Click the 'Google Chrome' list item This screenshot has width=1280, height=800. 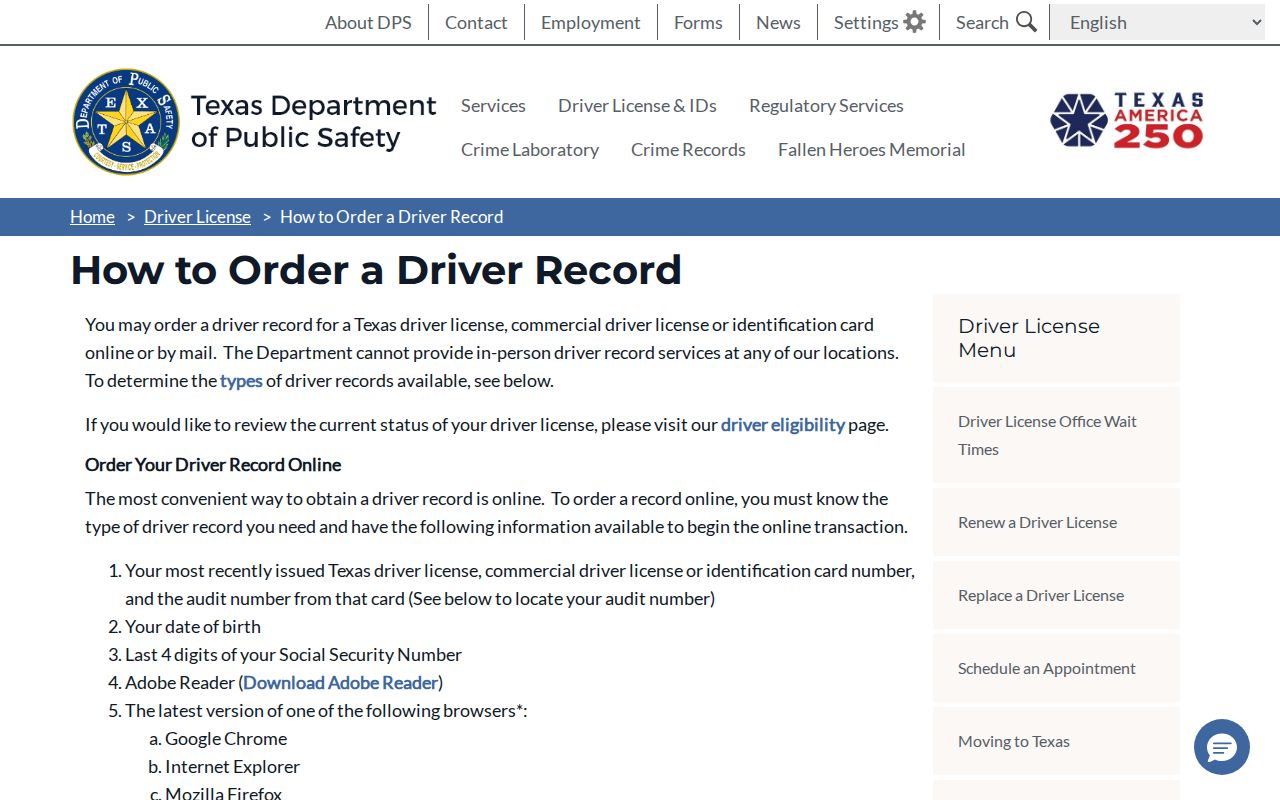tap(226, 739)
